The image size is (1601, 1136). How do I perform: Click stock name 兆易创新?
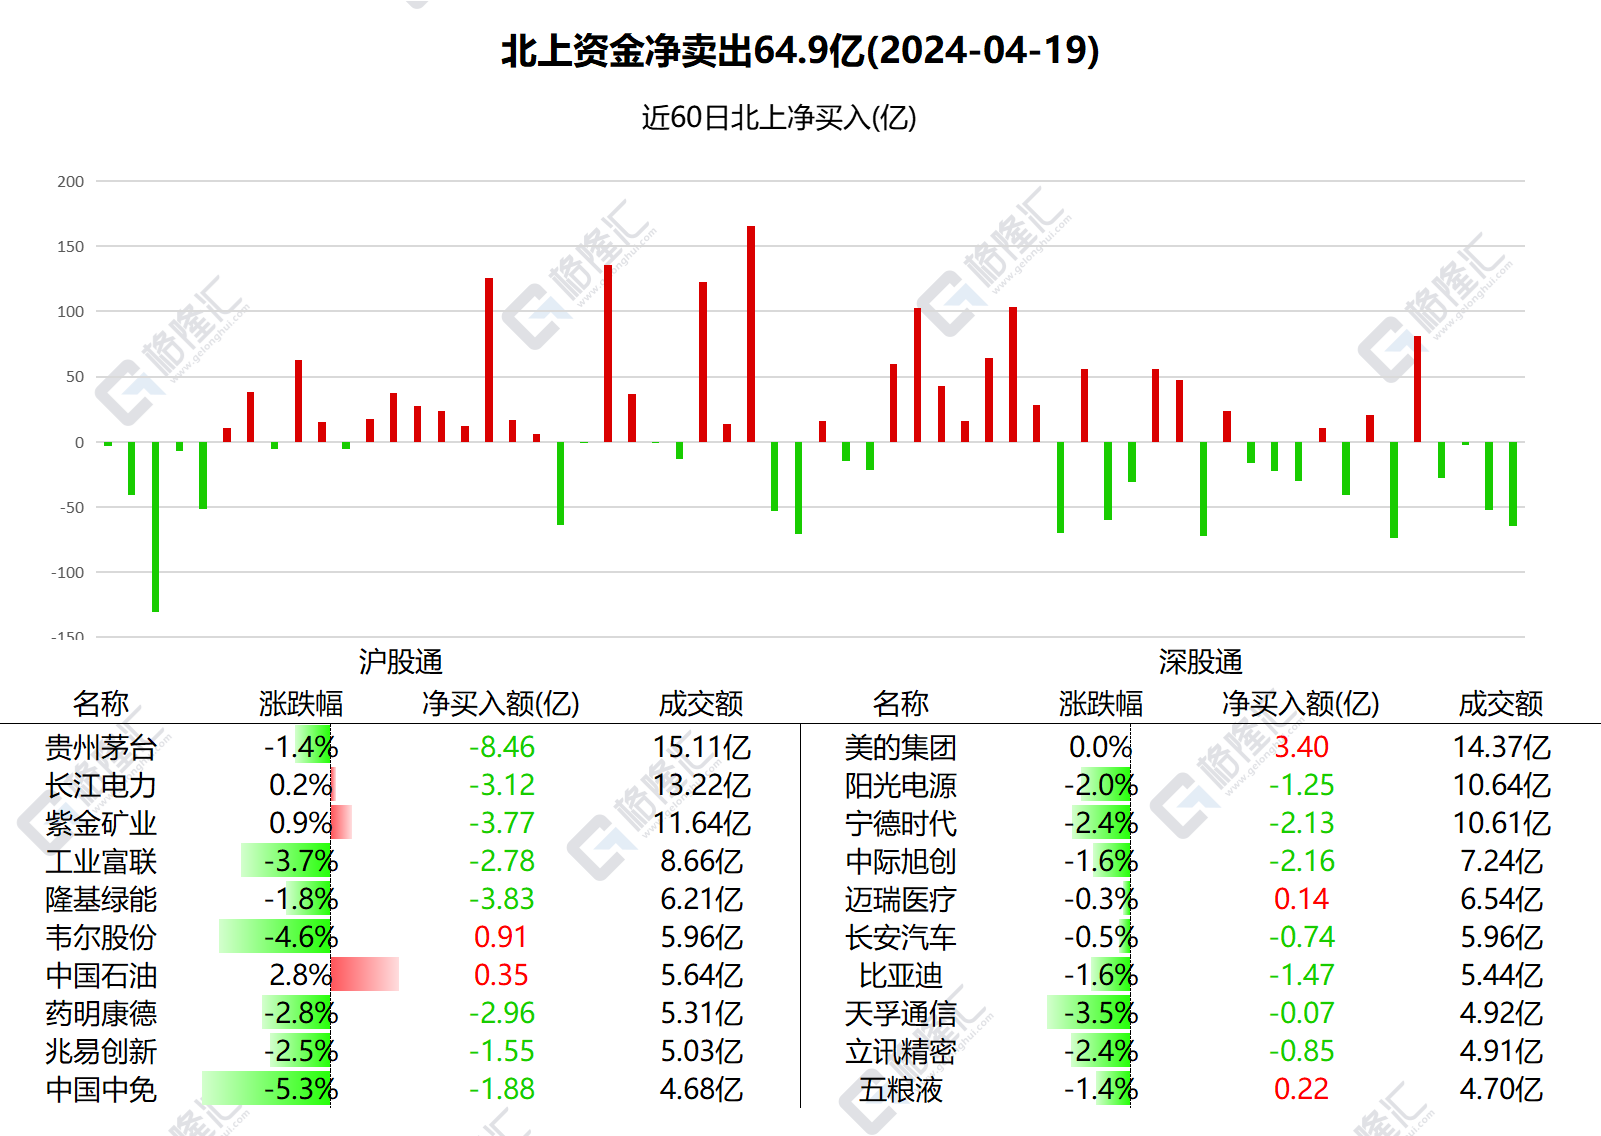101,1051
